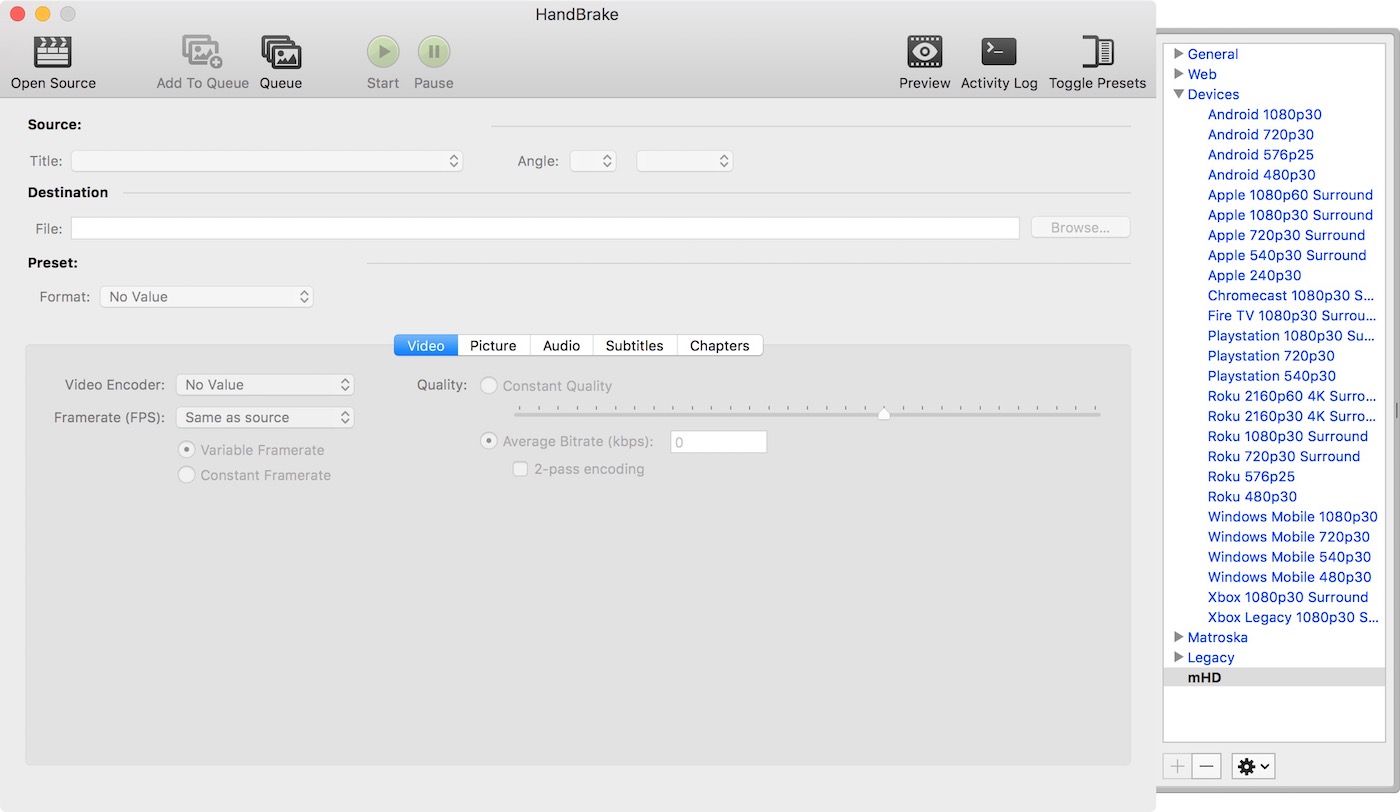This screenshot has height=812, width=1400.
Task: Open the Video Encoder dropdown
Action: tap(265, 385)
